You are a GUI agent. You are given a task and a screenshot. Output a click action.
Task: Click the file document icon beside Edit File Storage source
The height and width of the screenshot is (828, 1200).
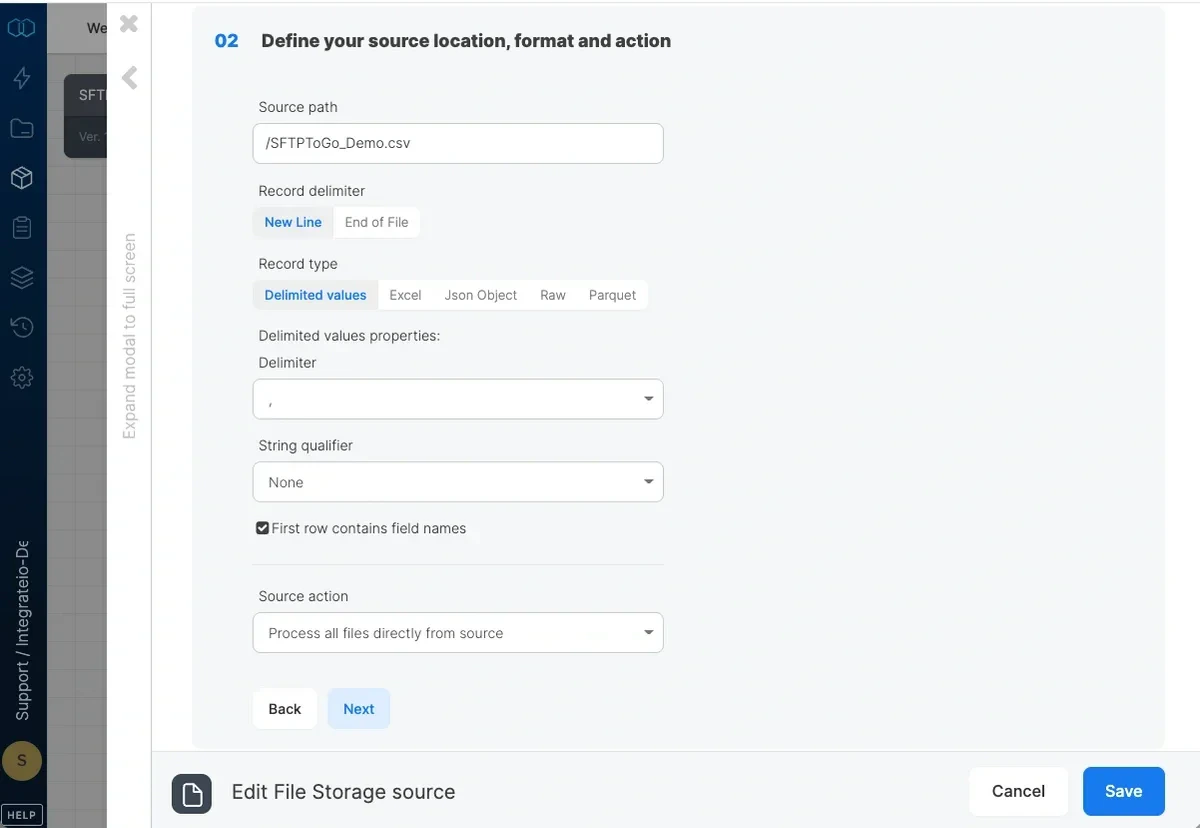(191, 794)
